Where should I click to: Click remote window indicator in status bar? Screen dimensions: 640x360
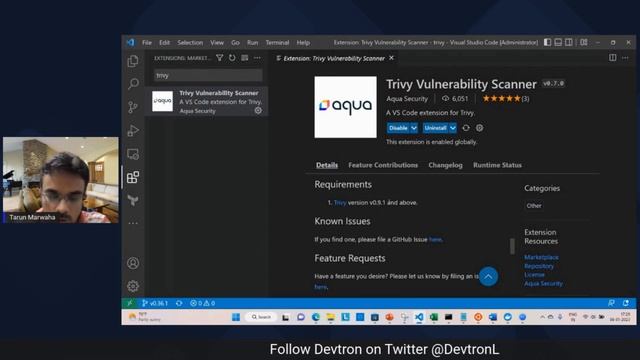click(x=130, y=303)
